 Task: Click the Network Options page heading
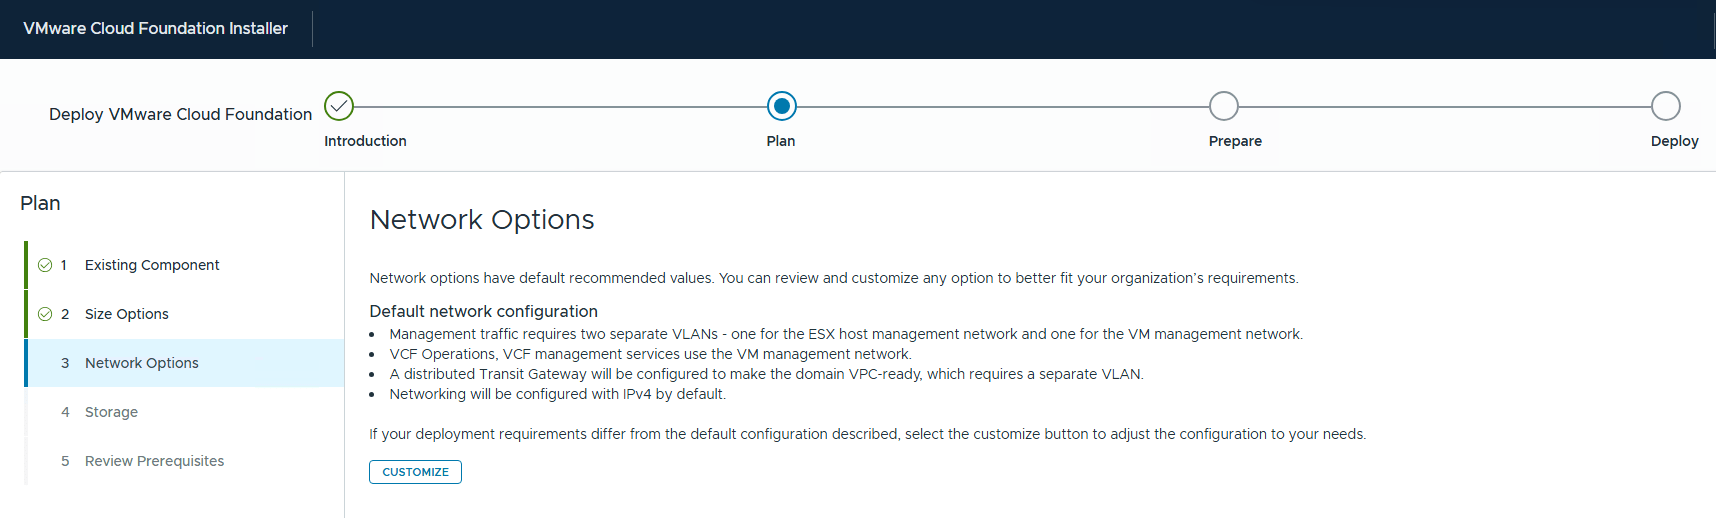(482, 219)
